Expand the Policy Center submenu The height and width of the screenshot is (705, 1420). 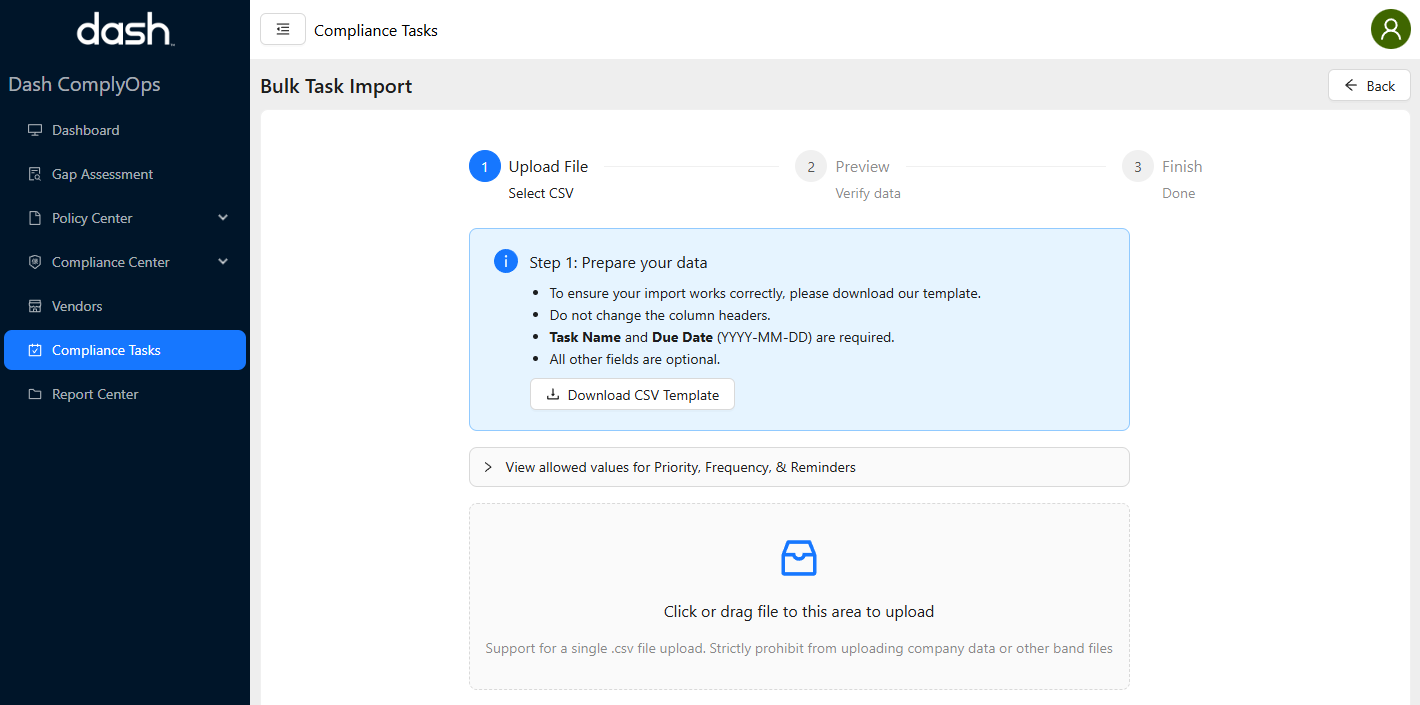coord(92,218)
